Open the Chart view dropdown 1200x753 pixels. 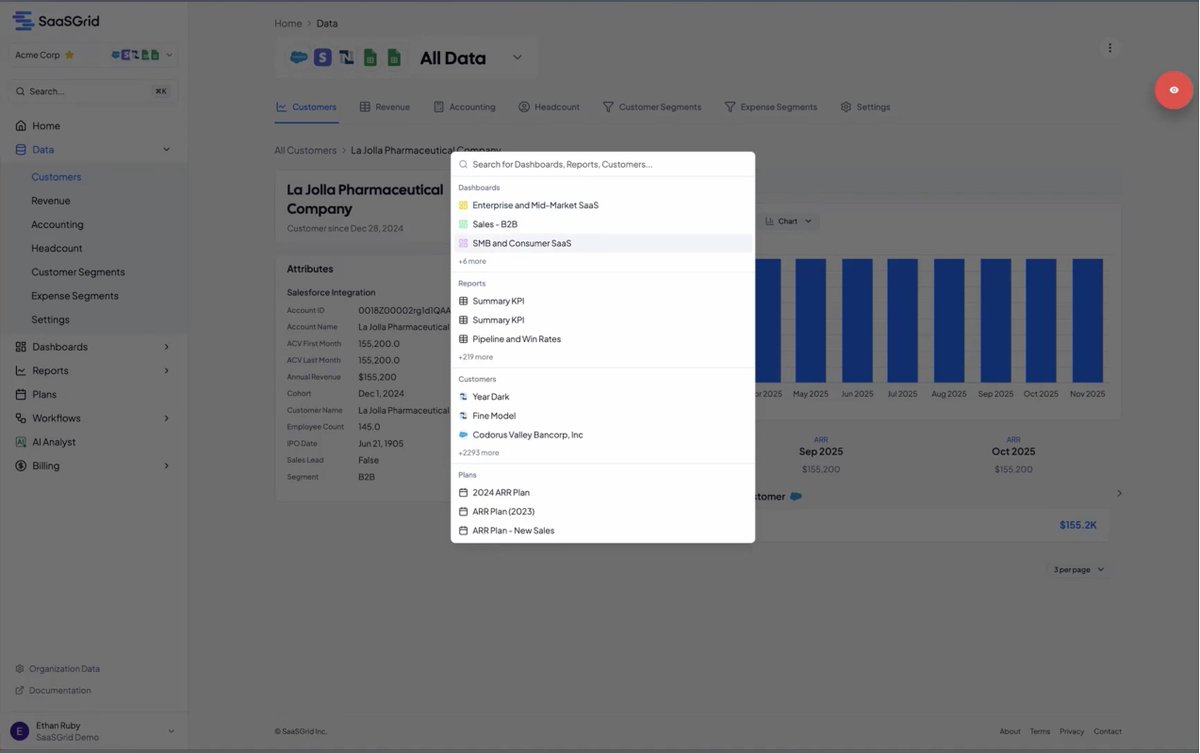[789, 221]
